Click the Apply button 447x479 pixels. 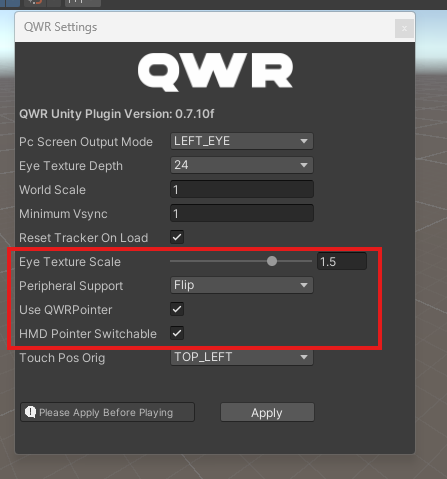click(267, 412)
